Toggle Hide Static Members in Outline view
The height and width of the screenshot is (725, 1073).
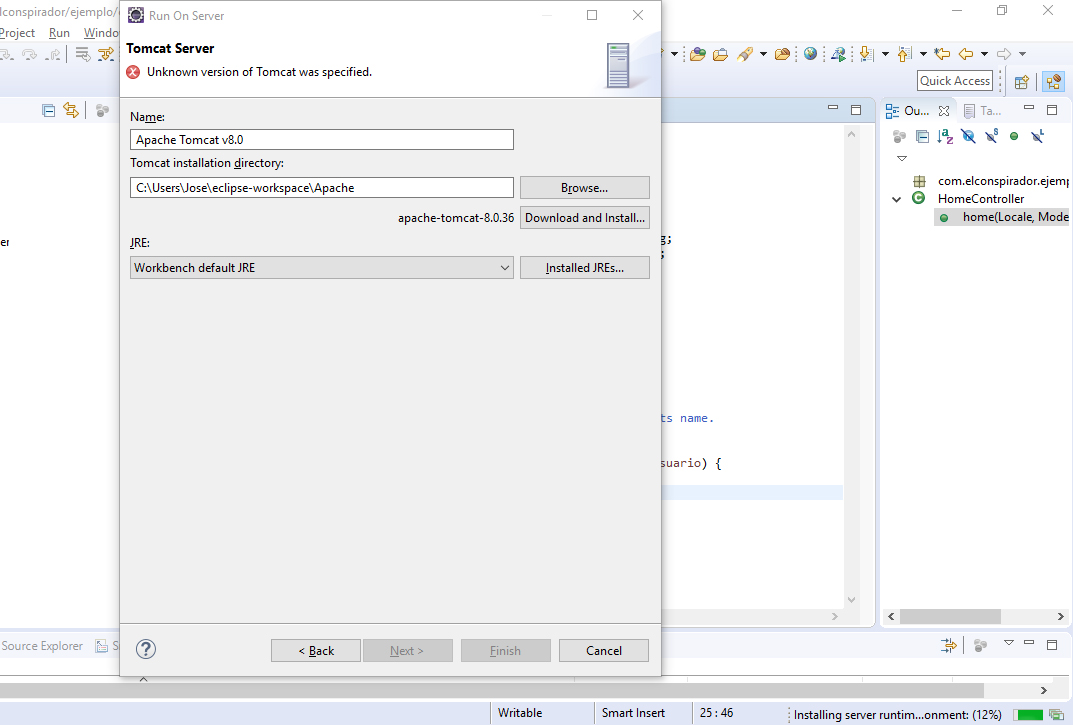pos(992,136)
